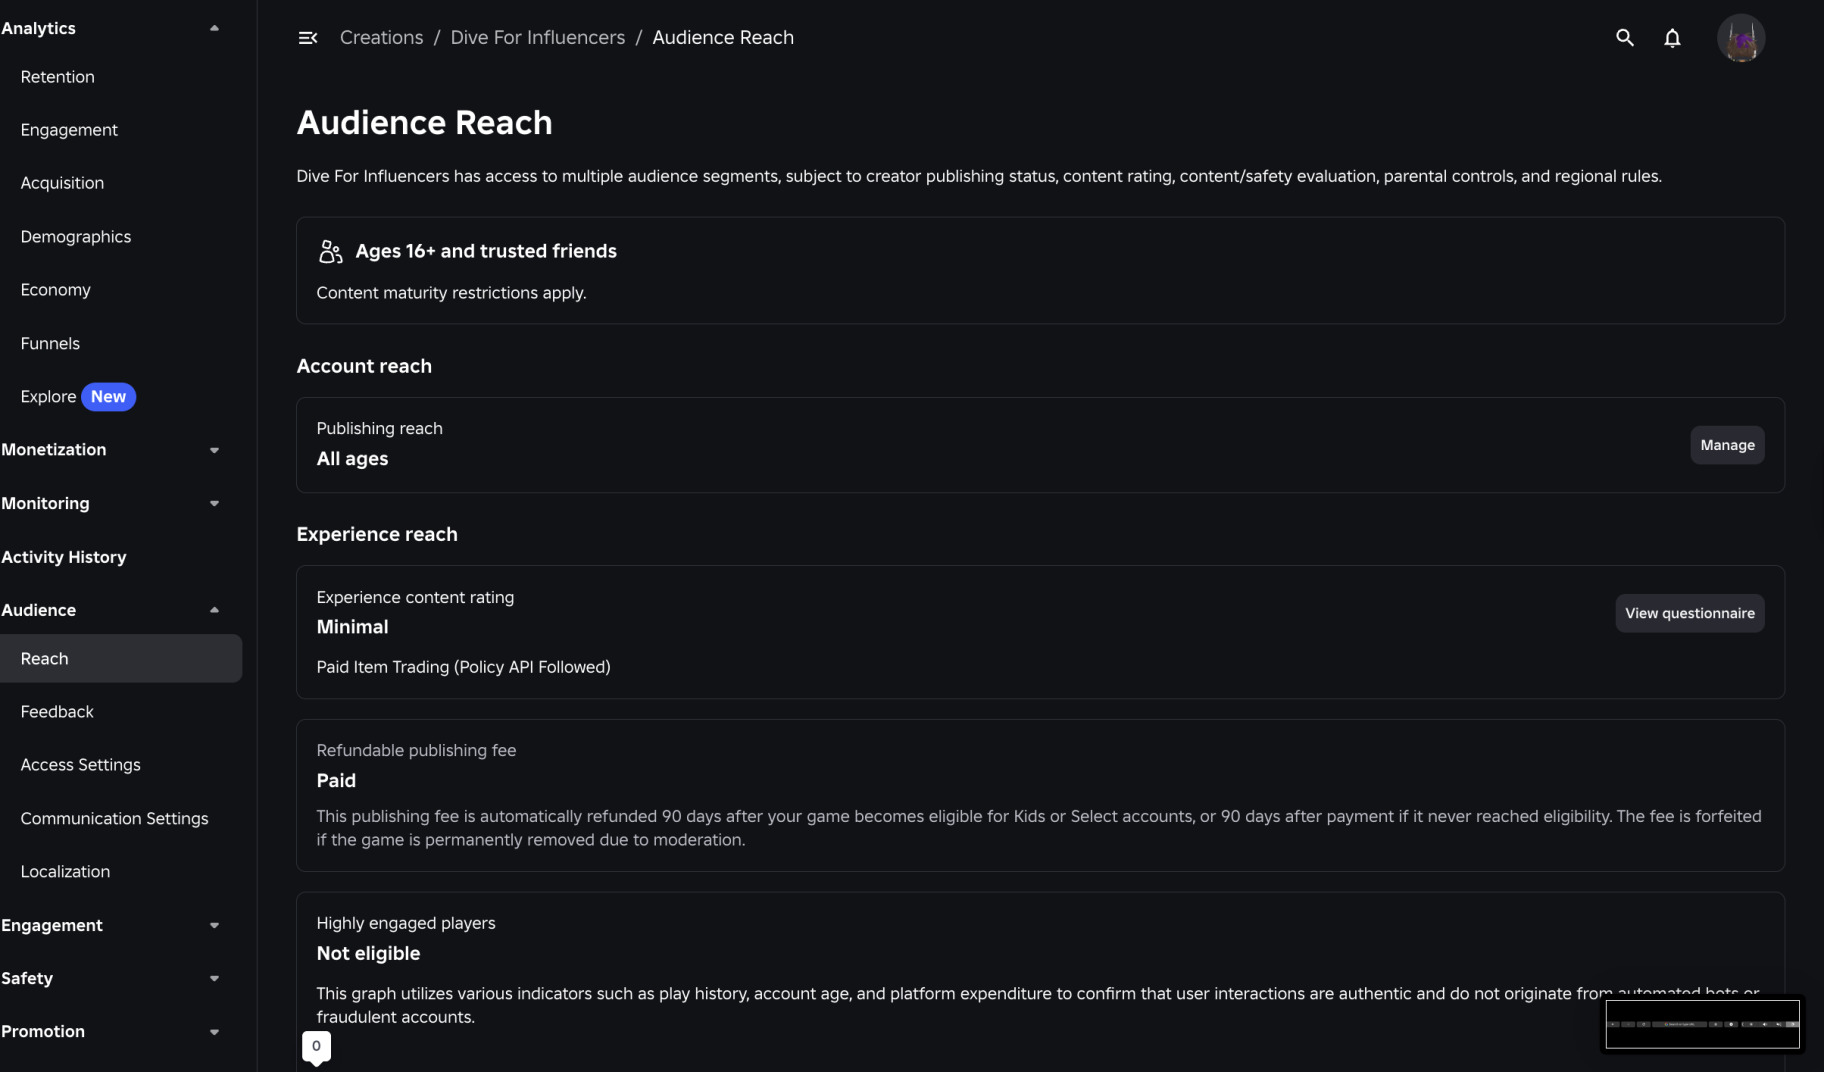
Task: Click the comment bubble showing 0
Action: coord(316,1047)
